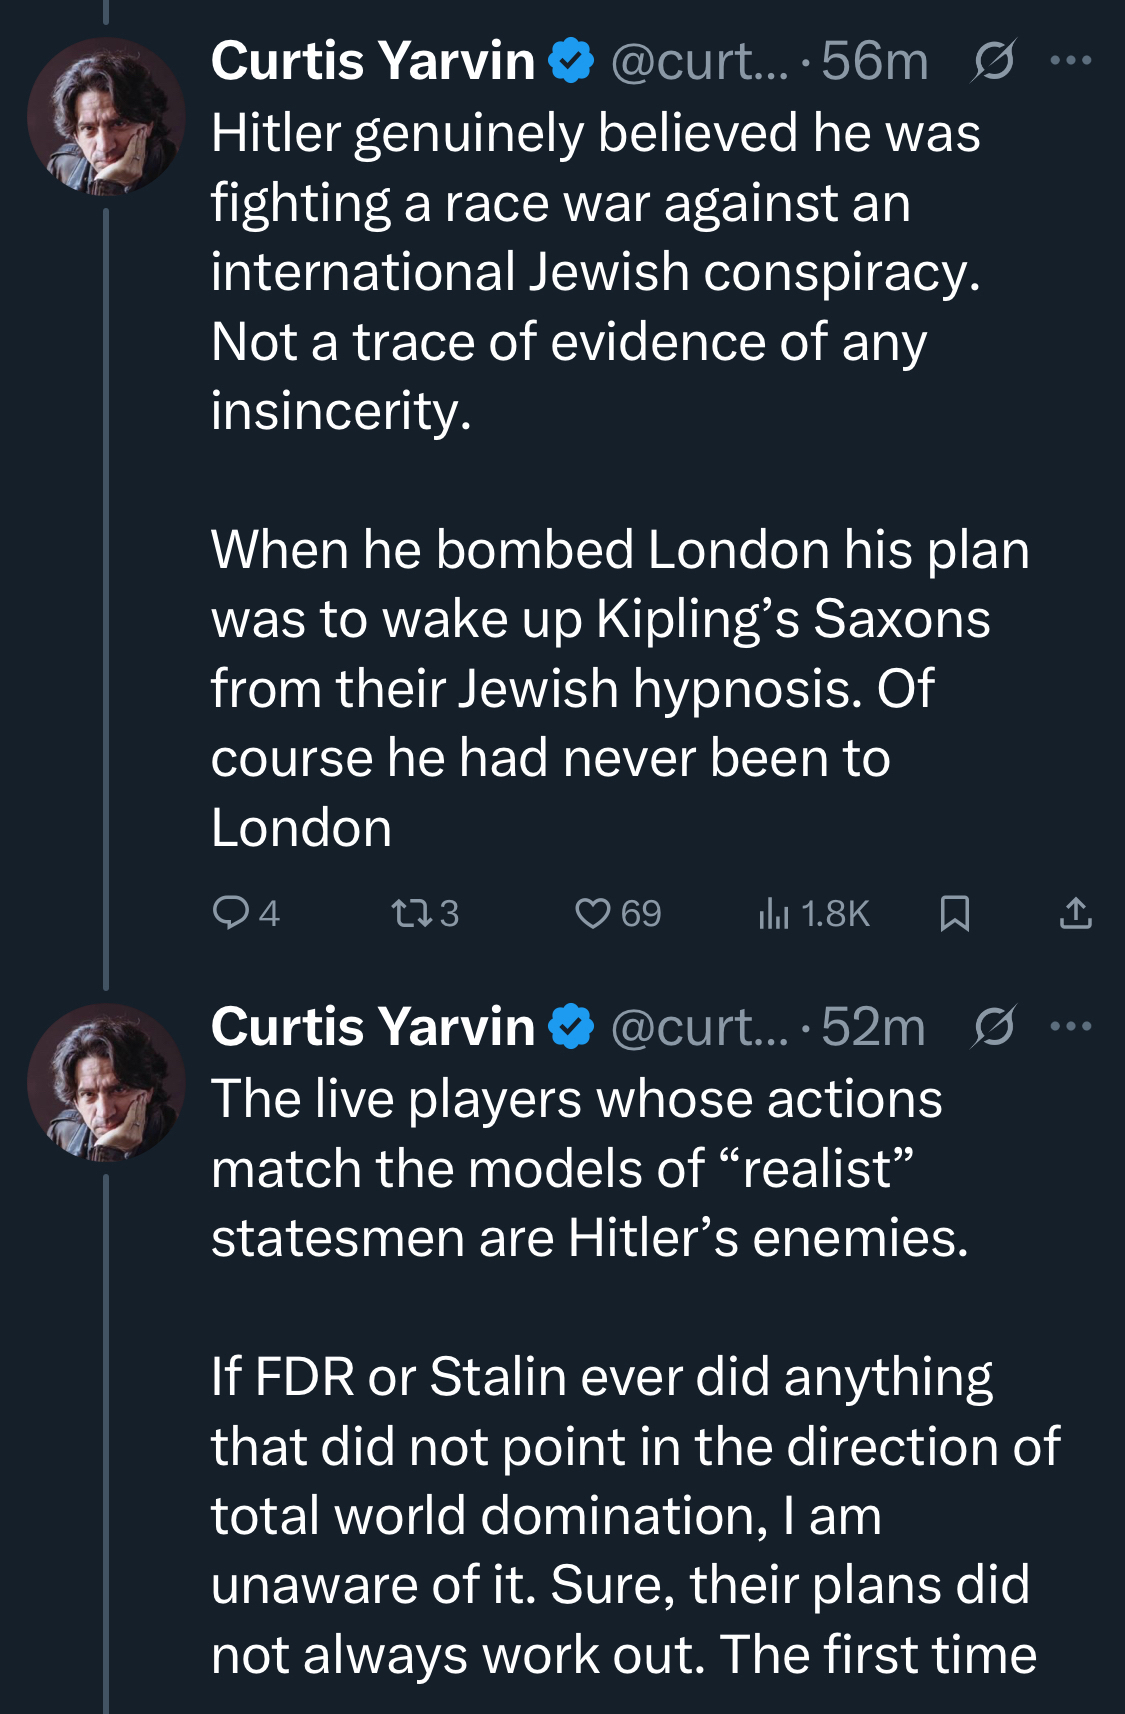
Task: Retweet the first tweet
Action: (x=409, y=913)
